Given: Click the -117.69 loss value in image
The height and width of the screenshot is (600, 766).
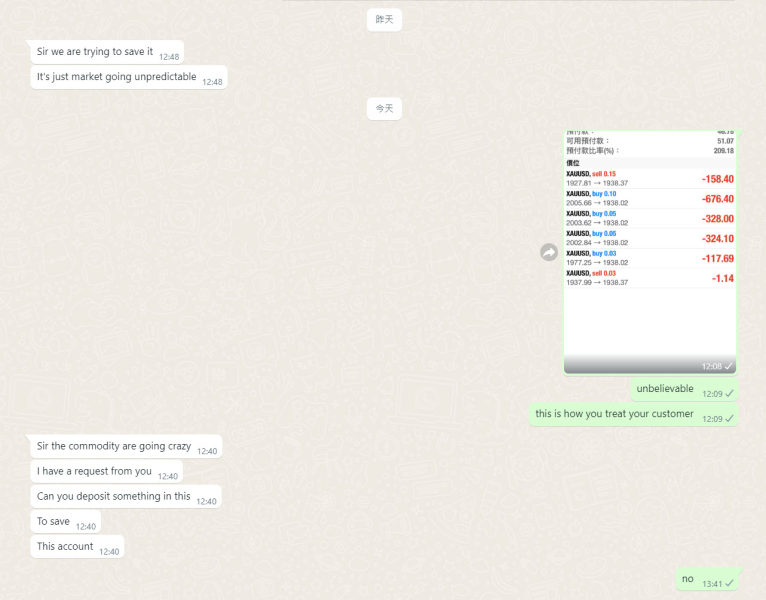Looking at the screenshot, I should pyautogui.click(x=717, y=258).
